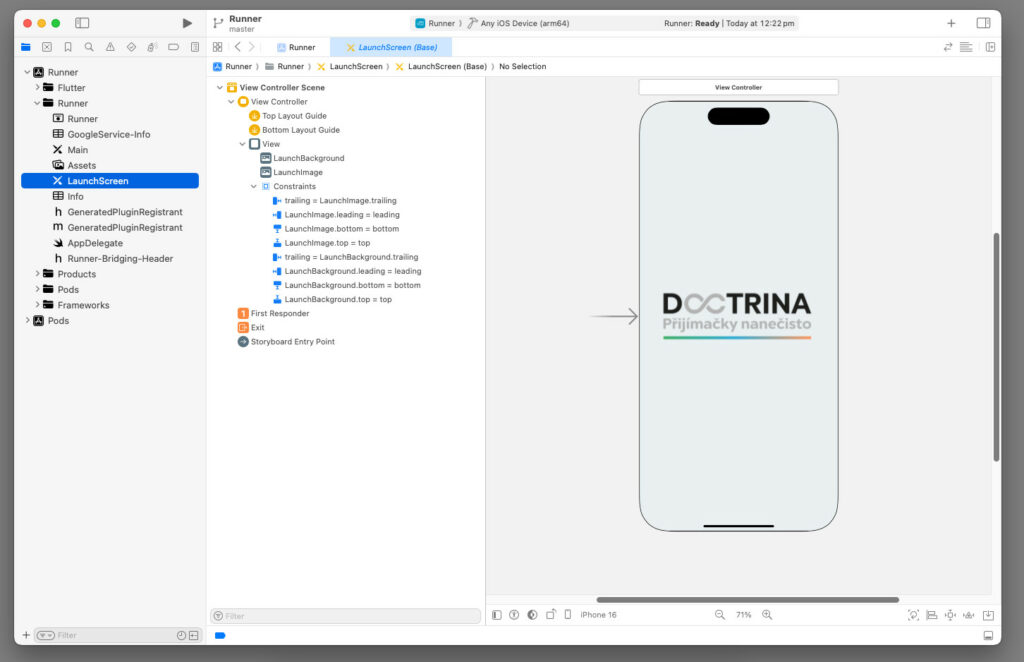The width and height of the screenshot is (1024, 662).
Task: Expand the Flutter folder
Action: tap(37, 87)
